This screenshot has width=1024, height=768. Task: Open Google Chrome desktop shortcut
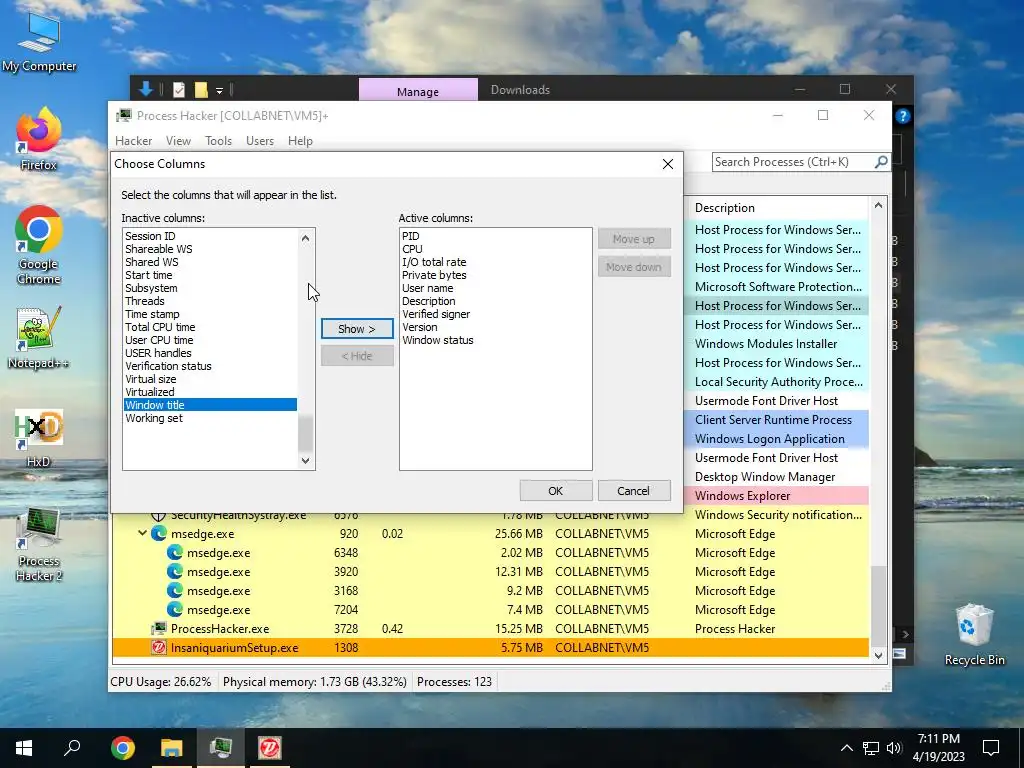pyautogui.click(x=39, y=245)
